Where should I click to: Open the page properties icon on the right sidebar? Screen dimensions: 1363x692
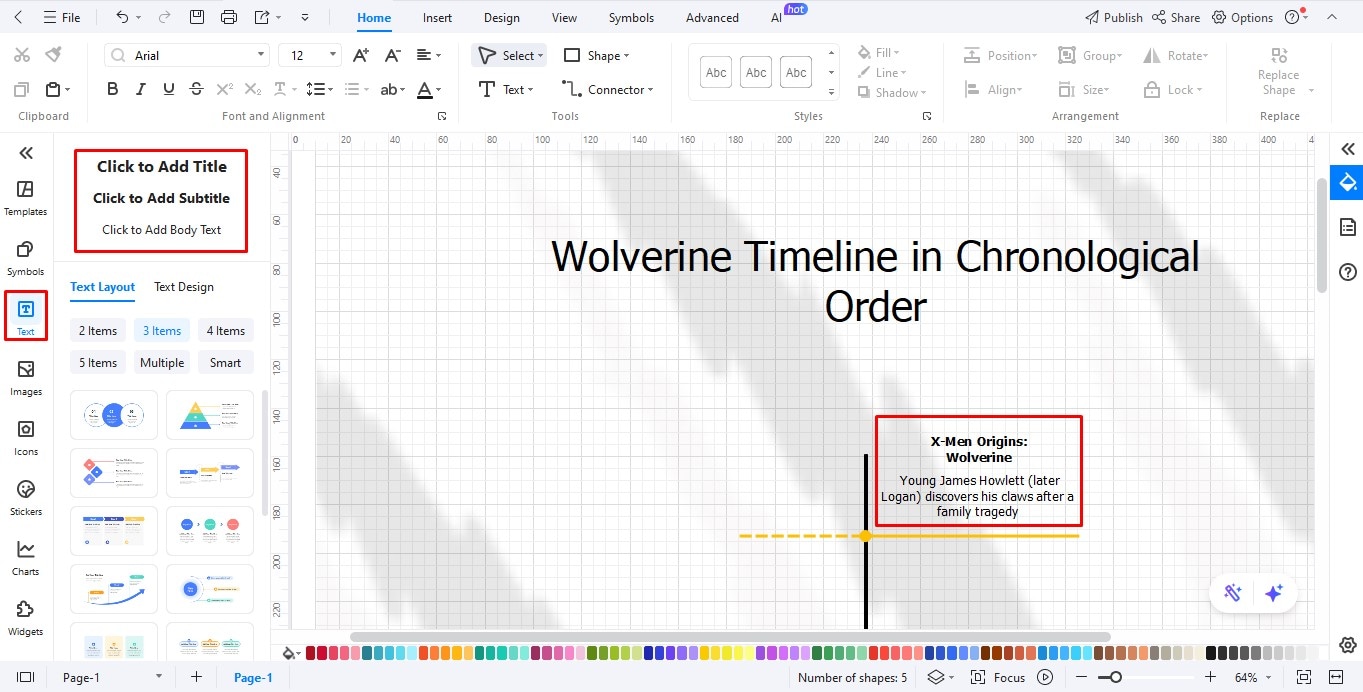tap(1347, 227)
